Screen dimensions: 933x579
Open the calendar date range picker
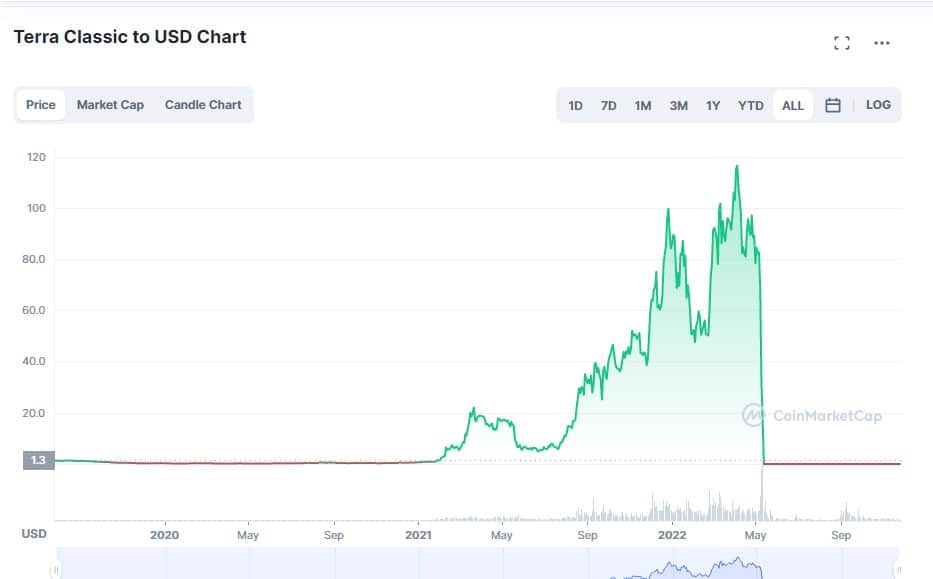(833, 105)
